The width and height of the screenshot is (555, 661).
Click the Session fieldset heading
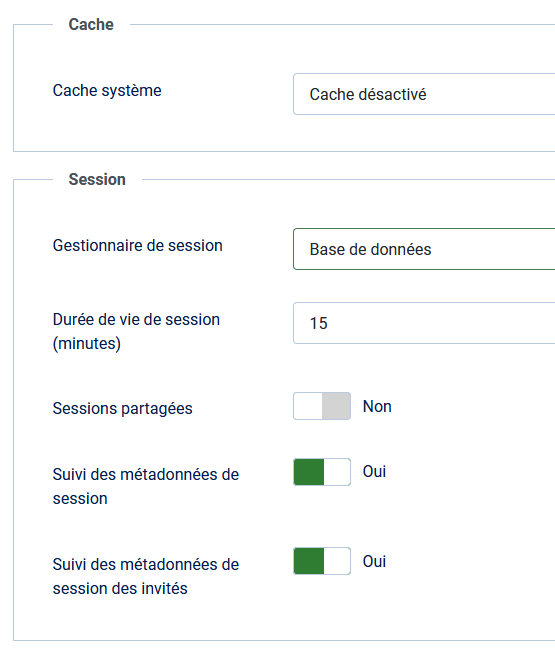tap(97, 180)
